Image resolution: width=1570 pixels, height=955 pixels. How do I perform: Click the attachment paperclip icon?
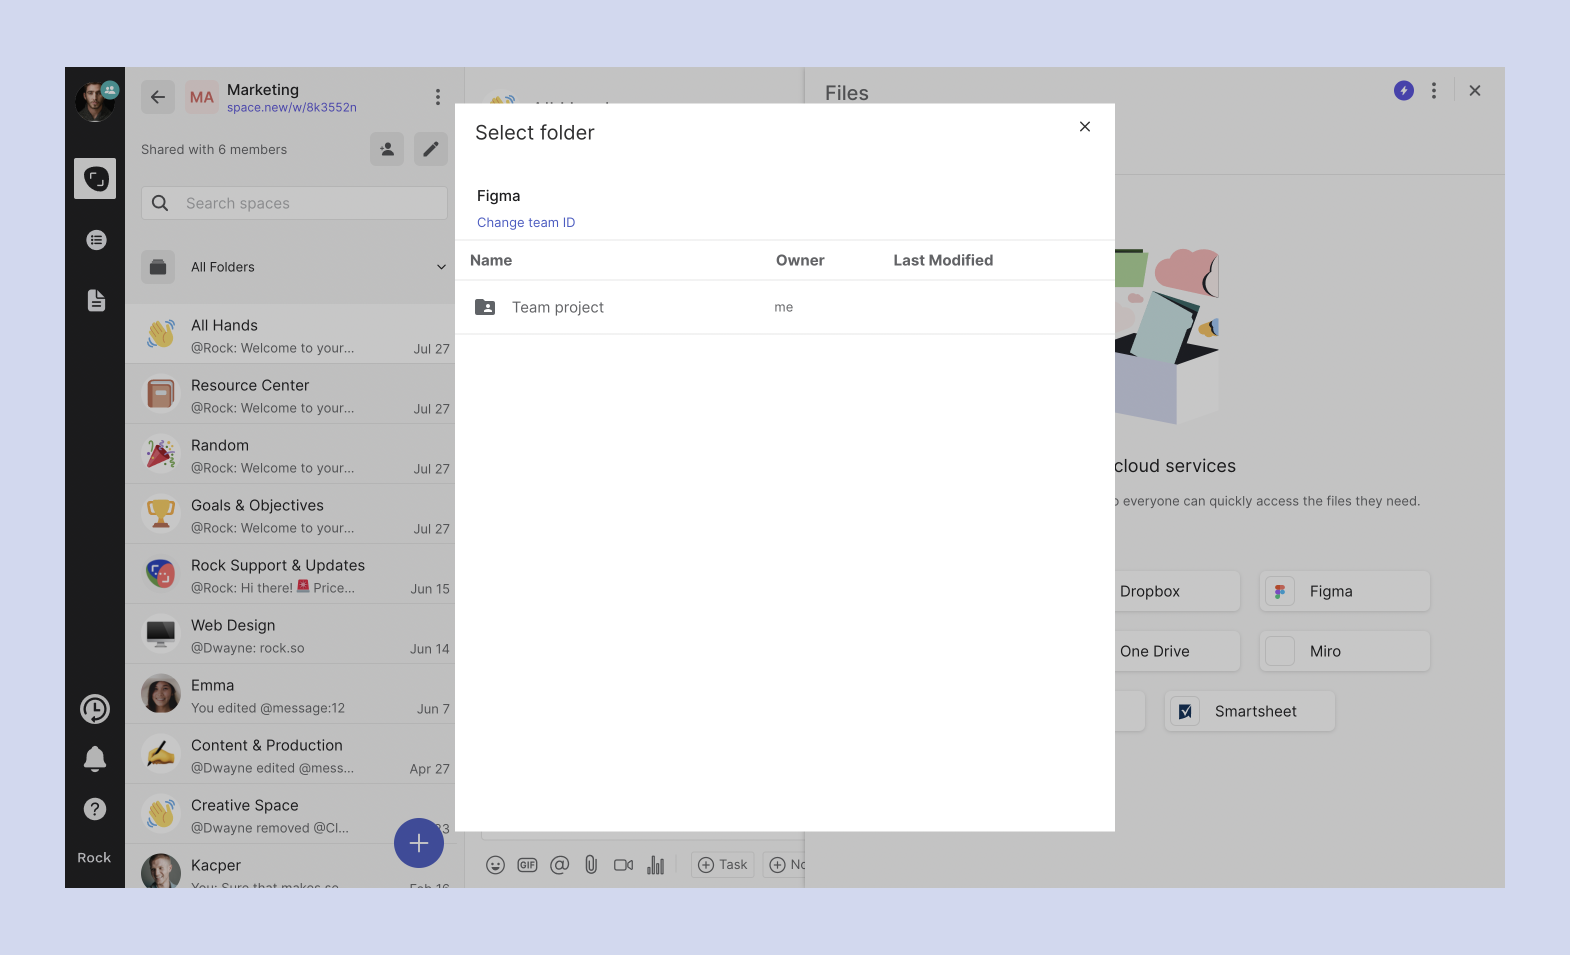pos(591,865)
